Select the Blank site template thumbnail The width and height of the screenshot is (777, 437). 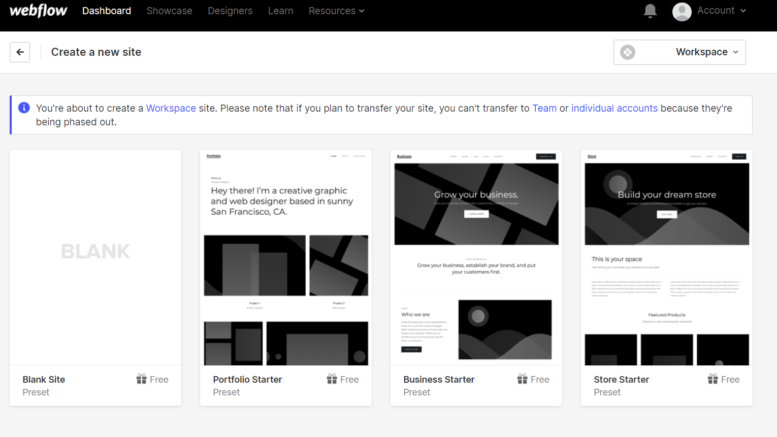pyautogui.click(x=95, y=257)
